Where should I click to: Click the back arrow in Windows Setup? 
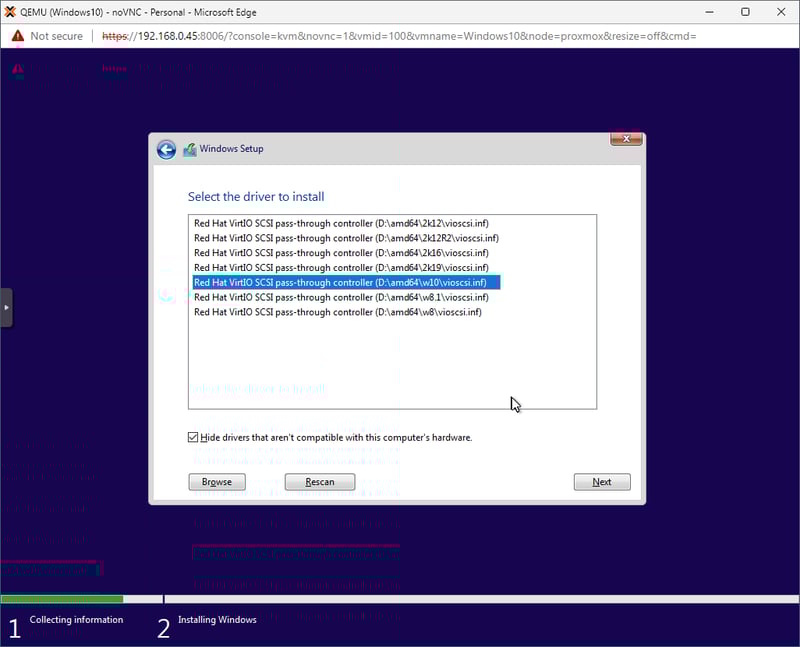[166, 150]
